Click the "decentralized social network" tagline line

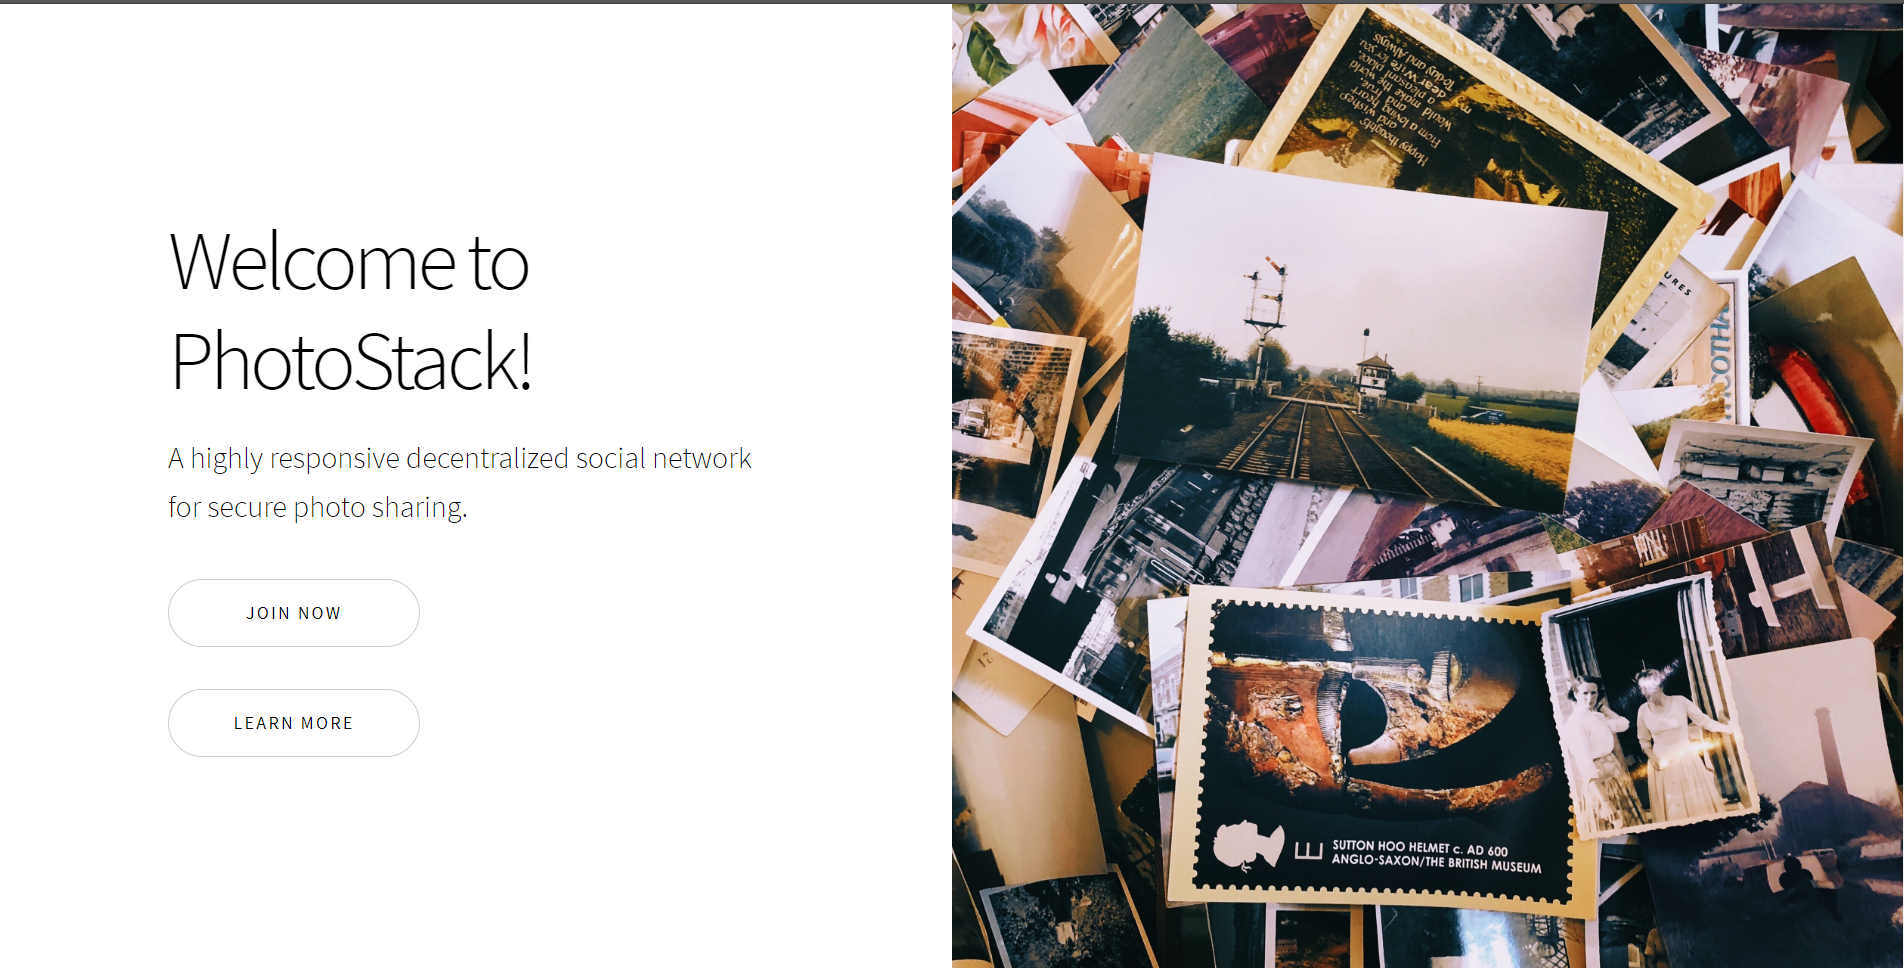tap(460, 458)
